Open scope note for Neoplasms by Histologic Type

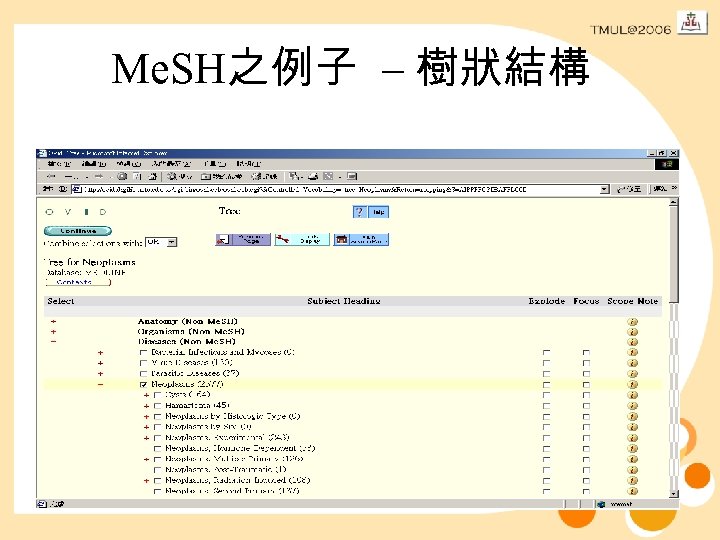[633, 417]
